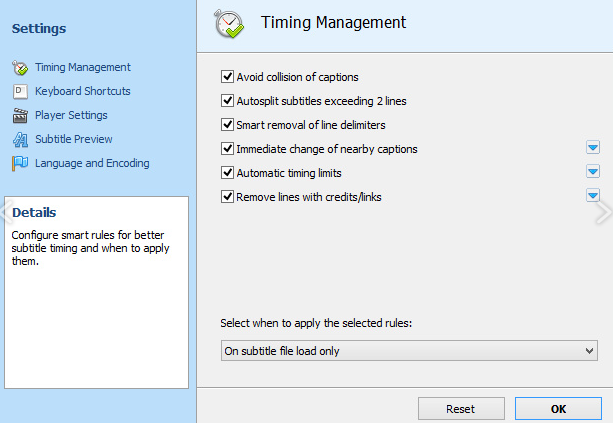The height and width of the screenshot is (423, 613).
Task: Disable Smart removal of line delimiters
Action: (228, 125)
